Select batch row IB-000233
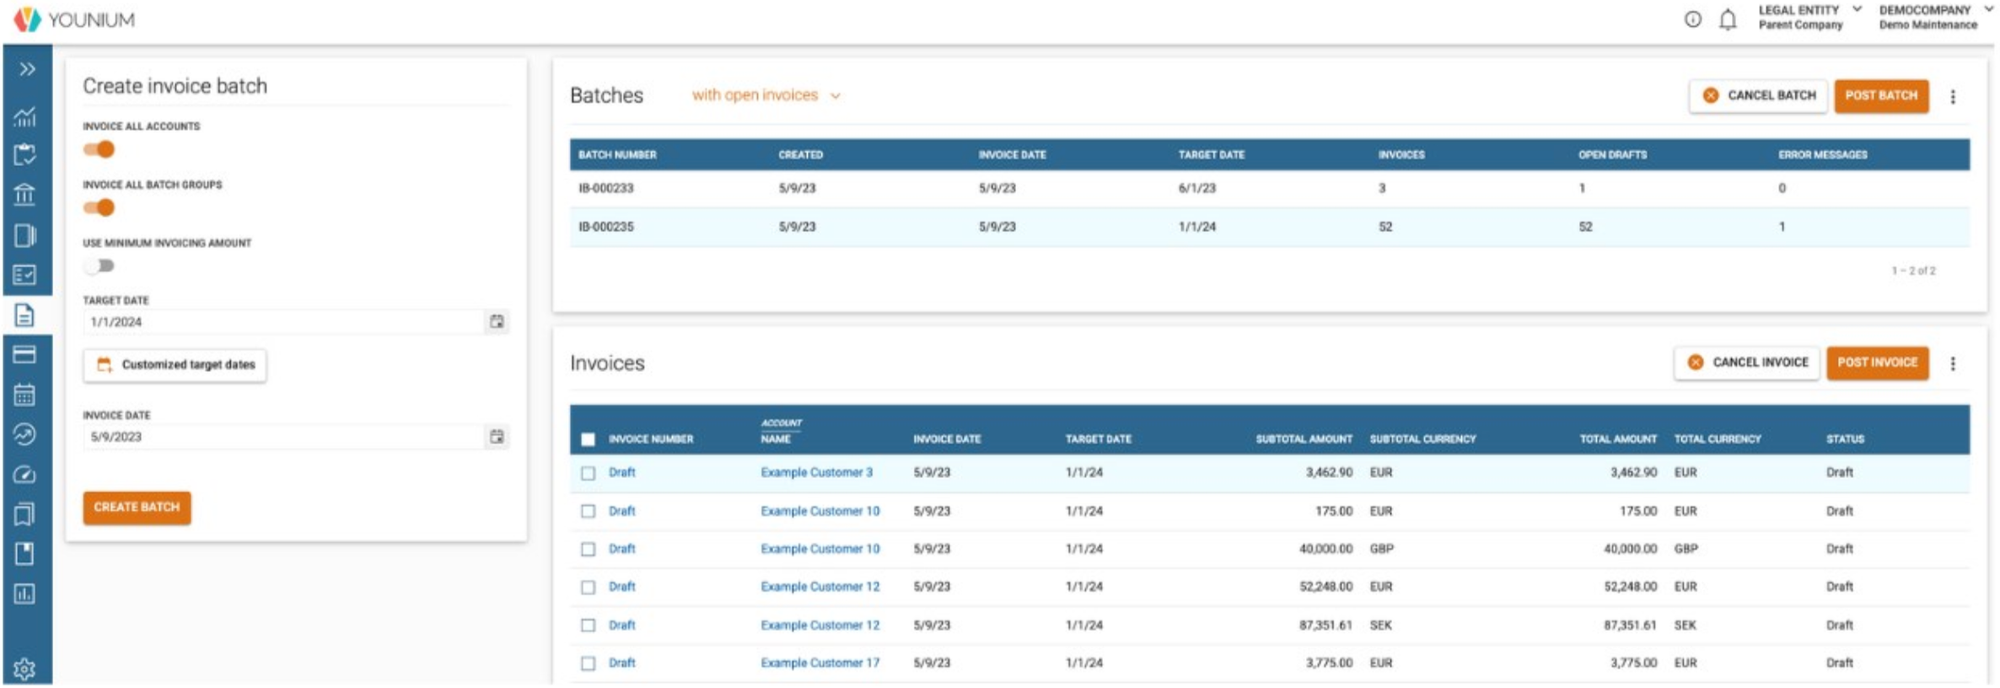 pos(1269,188)
